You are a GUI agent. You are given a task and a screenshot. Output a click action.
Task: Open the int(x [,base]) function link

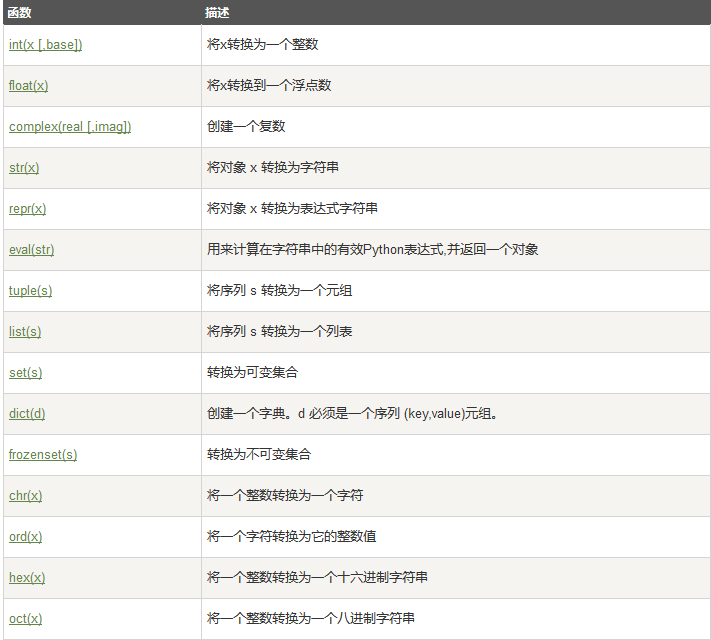(45, 45)
